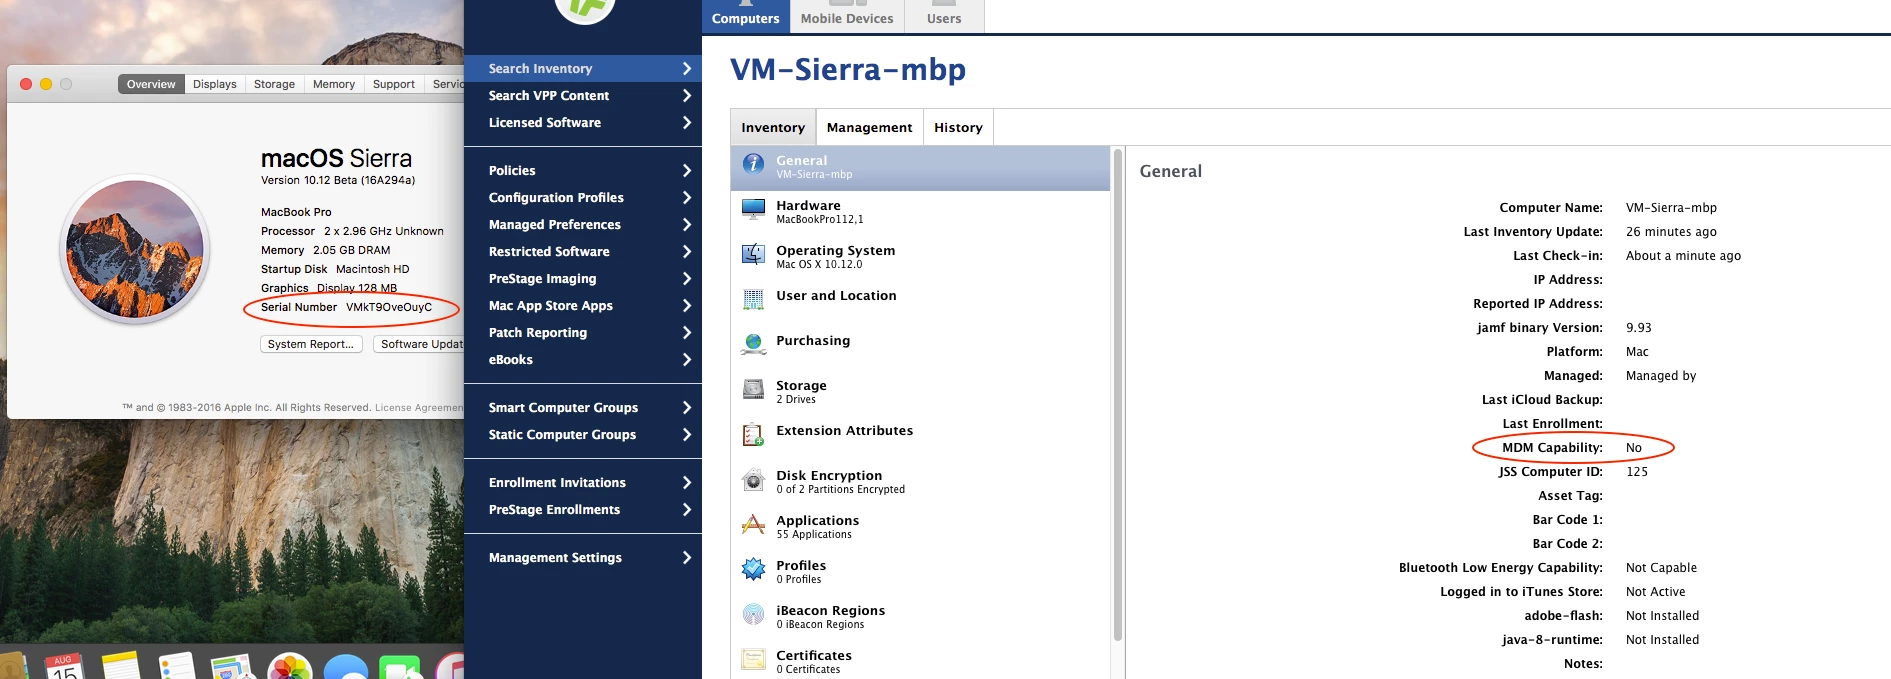Expand Search VPP Content chevron
The width and height of the screenshot is (1891, 679).
686,95
